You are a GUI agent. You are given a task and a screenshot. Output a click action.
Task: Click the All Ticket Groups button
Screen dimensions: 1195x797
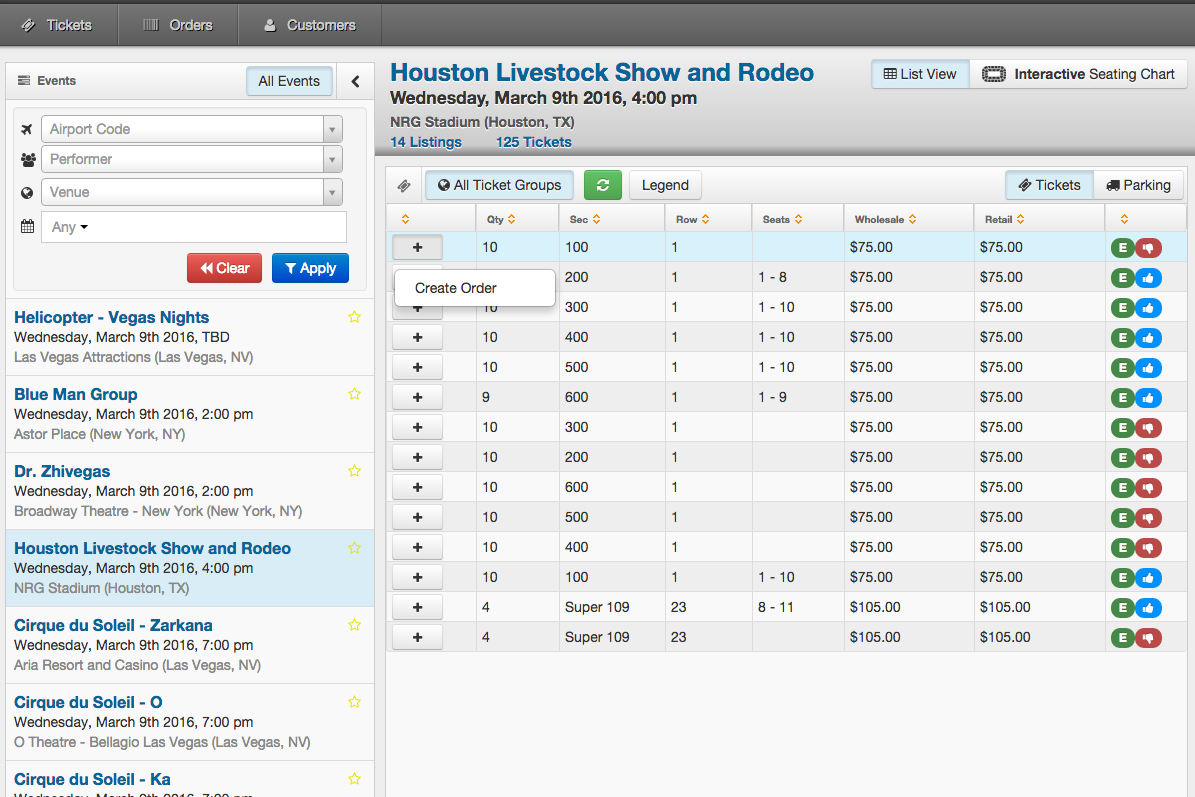[x=499, y=185]
